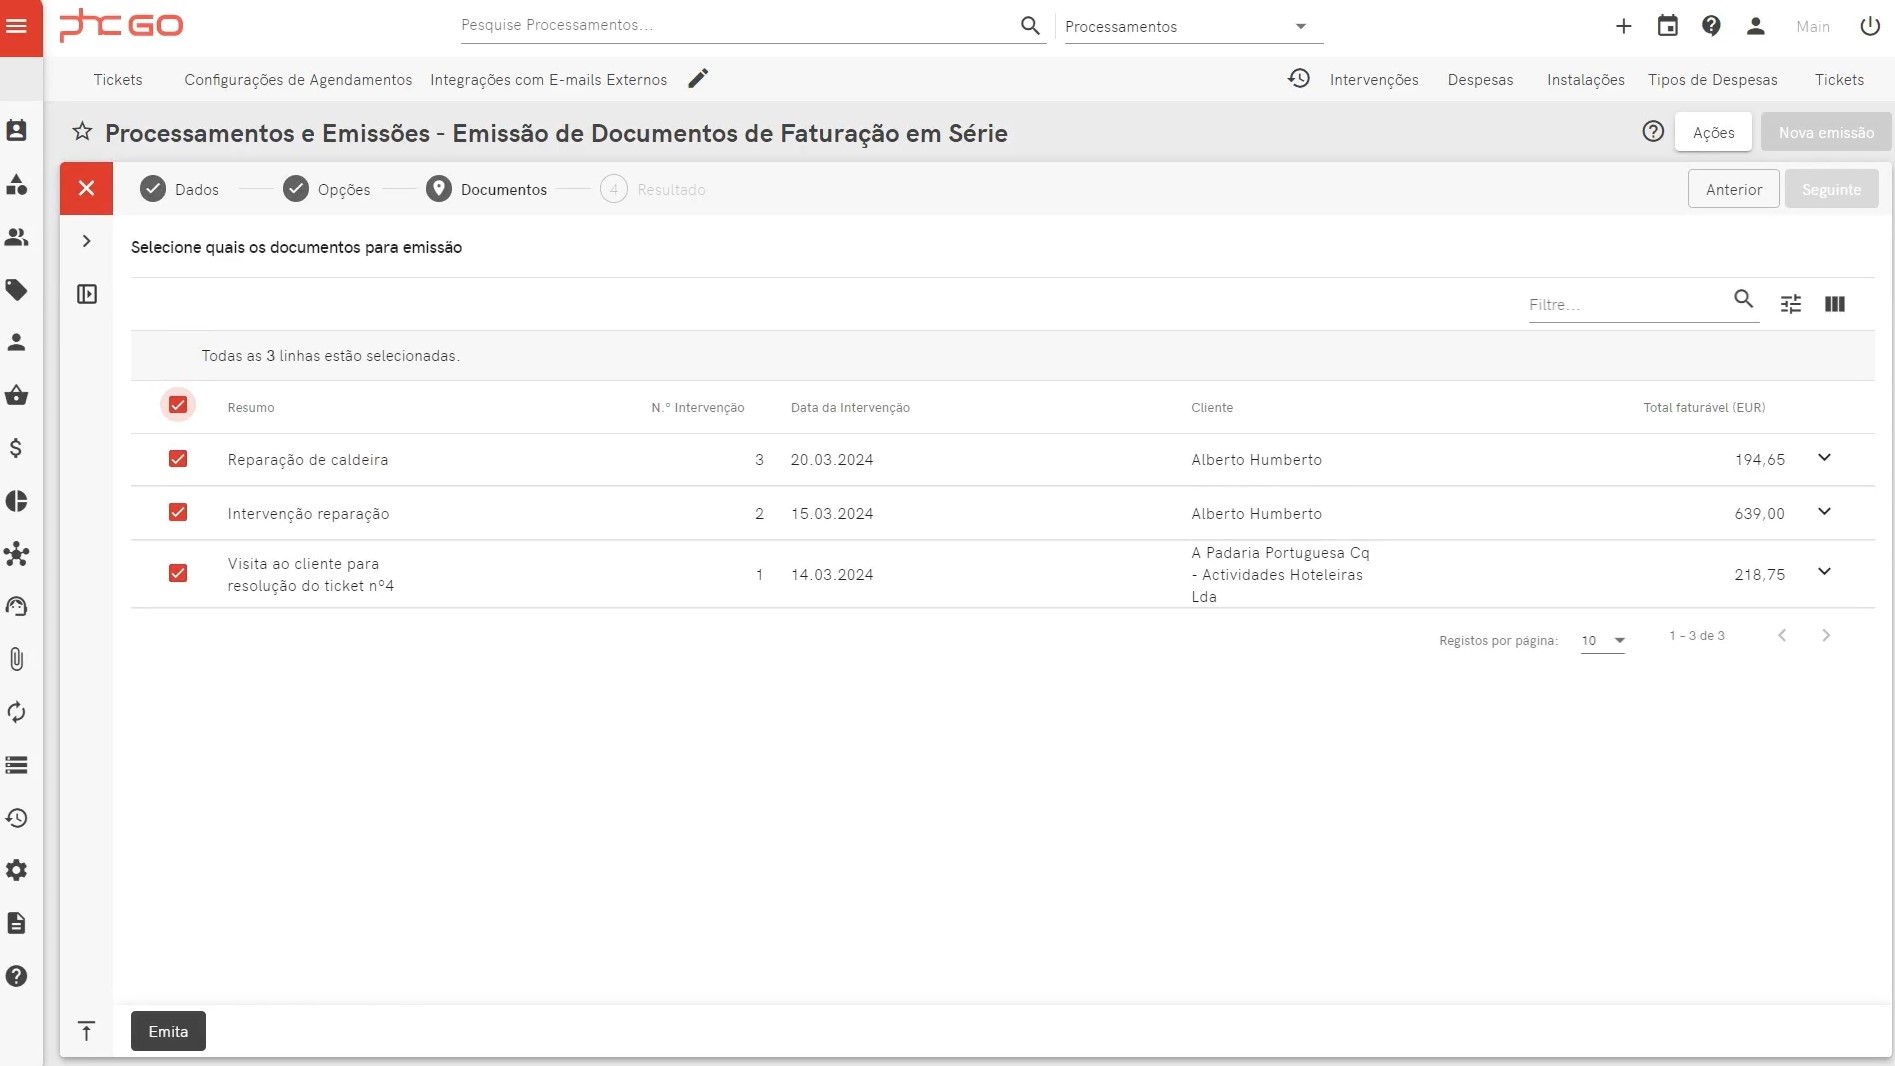This screenshot has width=1895, height=1066.
Task: Open the filter settings sliders icon
Action: click(x=1790, y=304)
